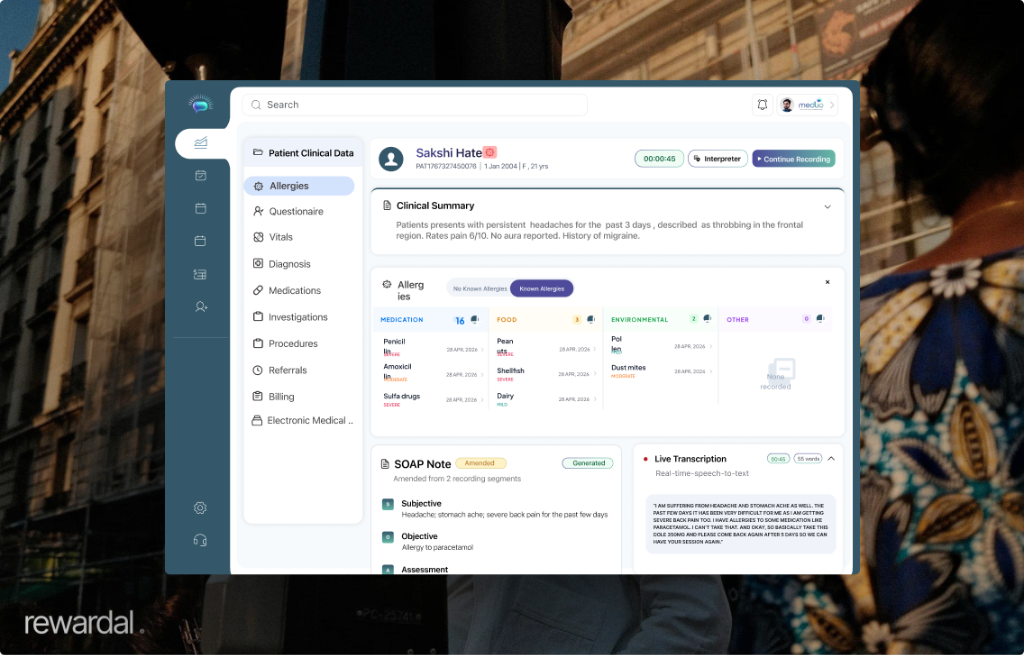Click the green Objective O icon

click(x=387, y=537)
